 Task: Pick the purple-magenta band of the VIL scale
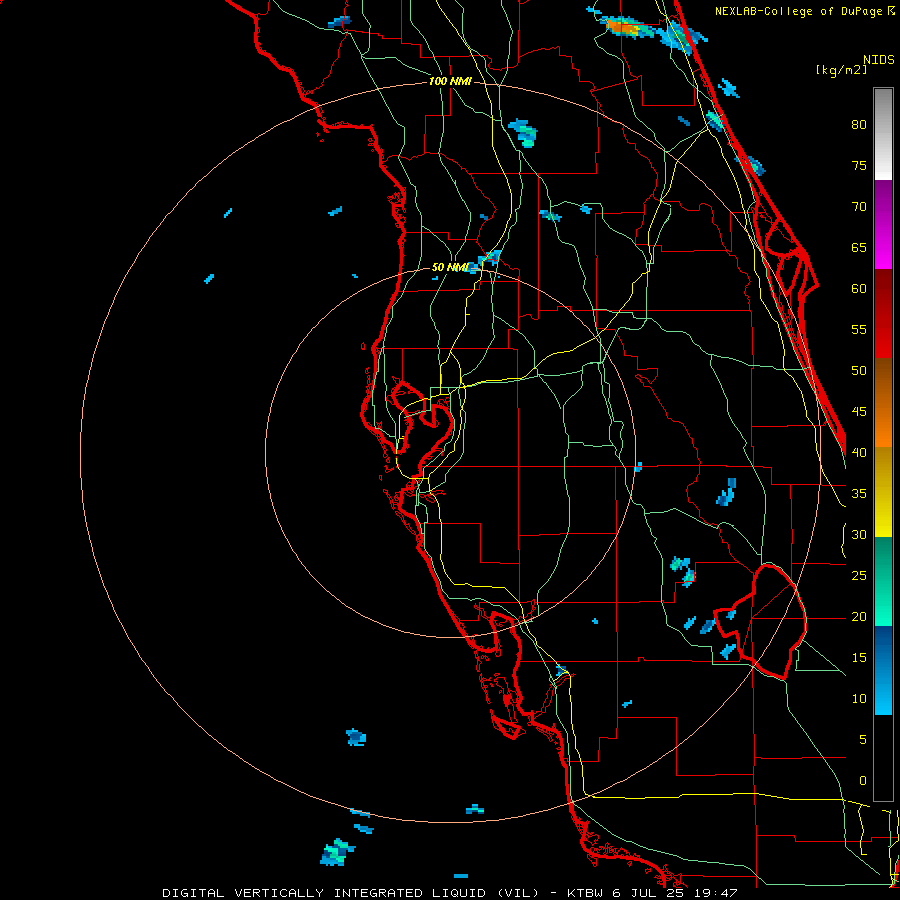click(883, 225)
